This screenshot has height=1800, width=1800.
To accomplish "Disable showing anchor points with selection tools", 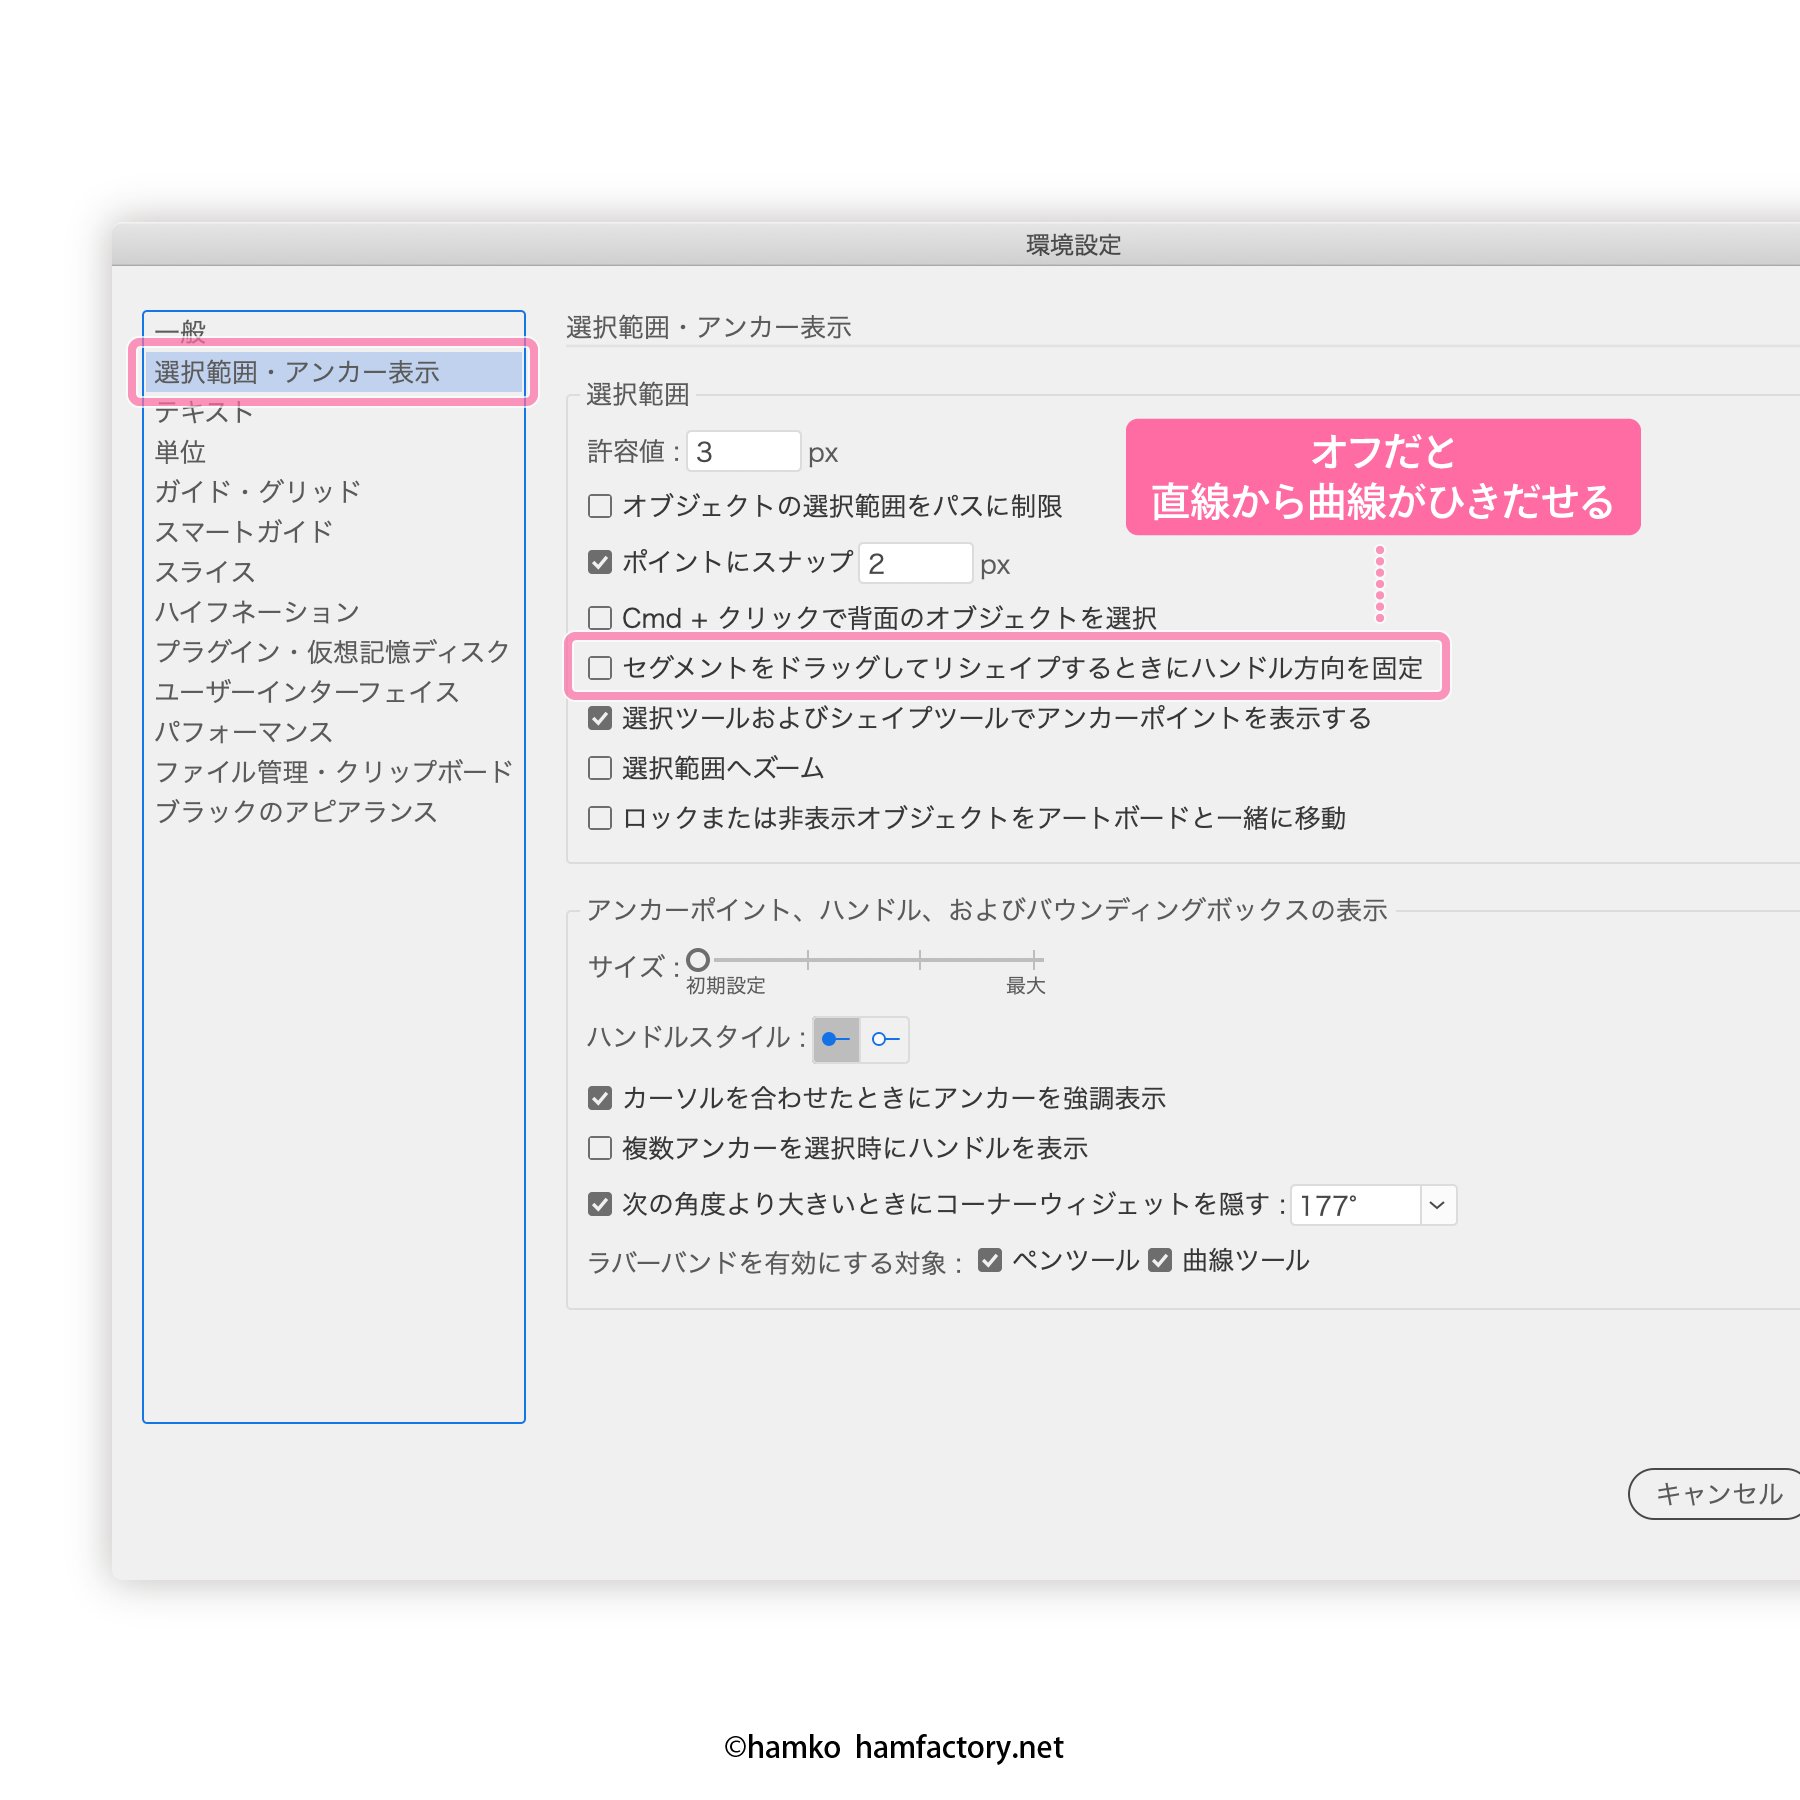I will click(x=600, y=719).
